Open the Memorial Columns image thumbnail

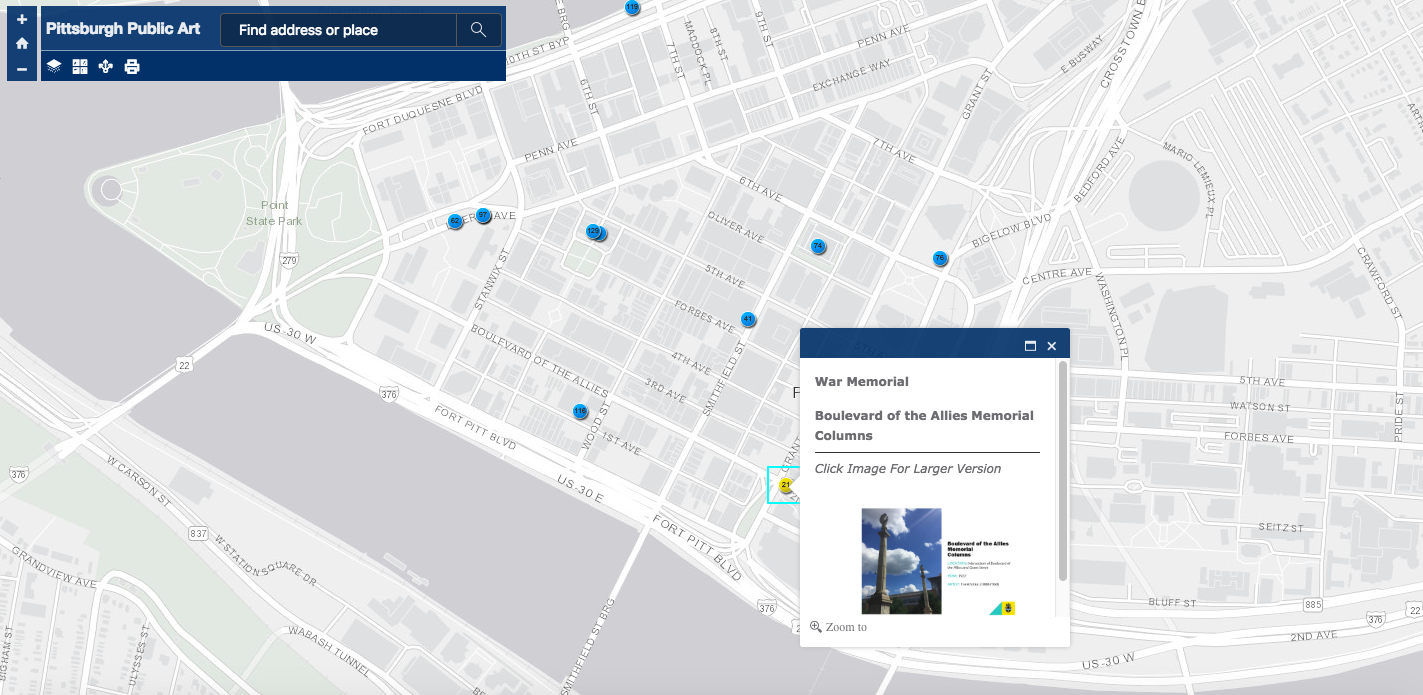tap(938, 561)
